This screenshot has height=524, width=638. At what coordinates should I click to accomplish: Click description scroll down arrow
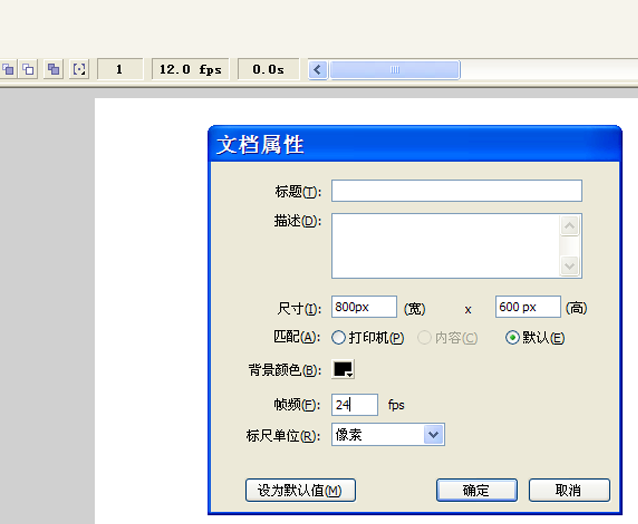(570, 266)
